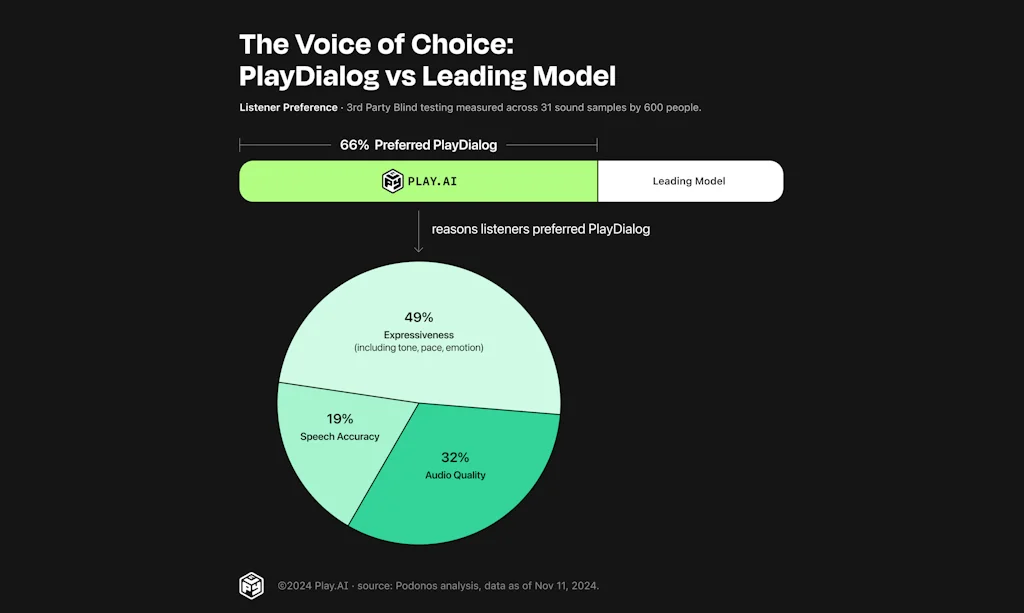This screenshot has width=1024, height=613.
Task: Click "reasons listeners preferred PlayDialog" caption
Action: click(540, 229)
